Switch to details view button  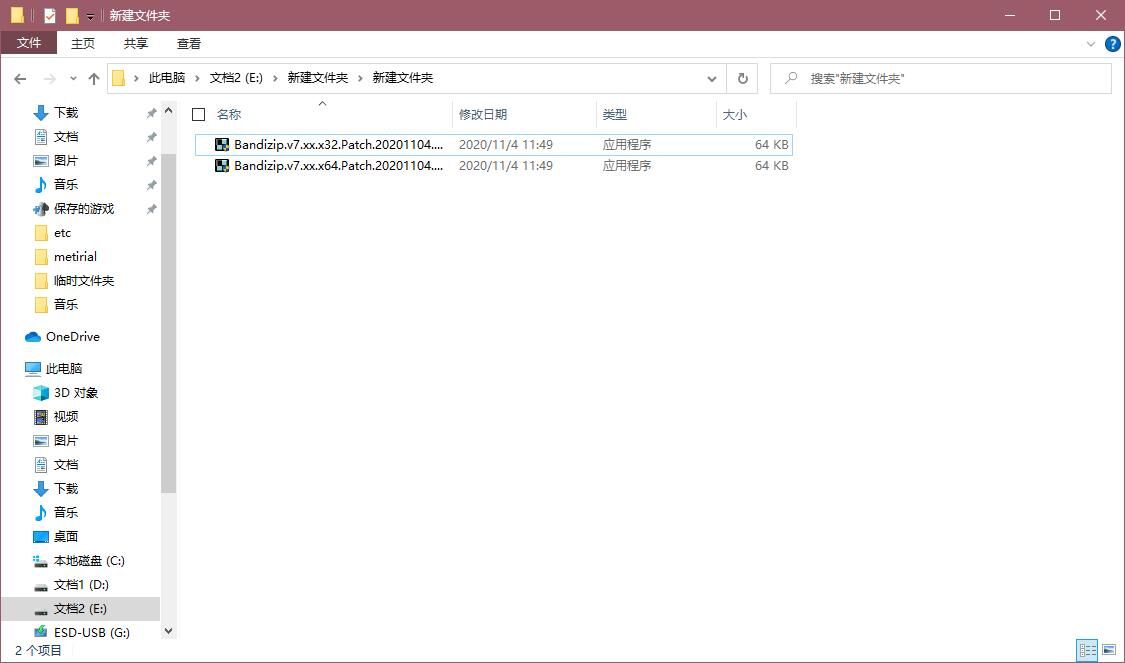click(1087, 650)
